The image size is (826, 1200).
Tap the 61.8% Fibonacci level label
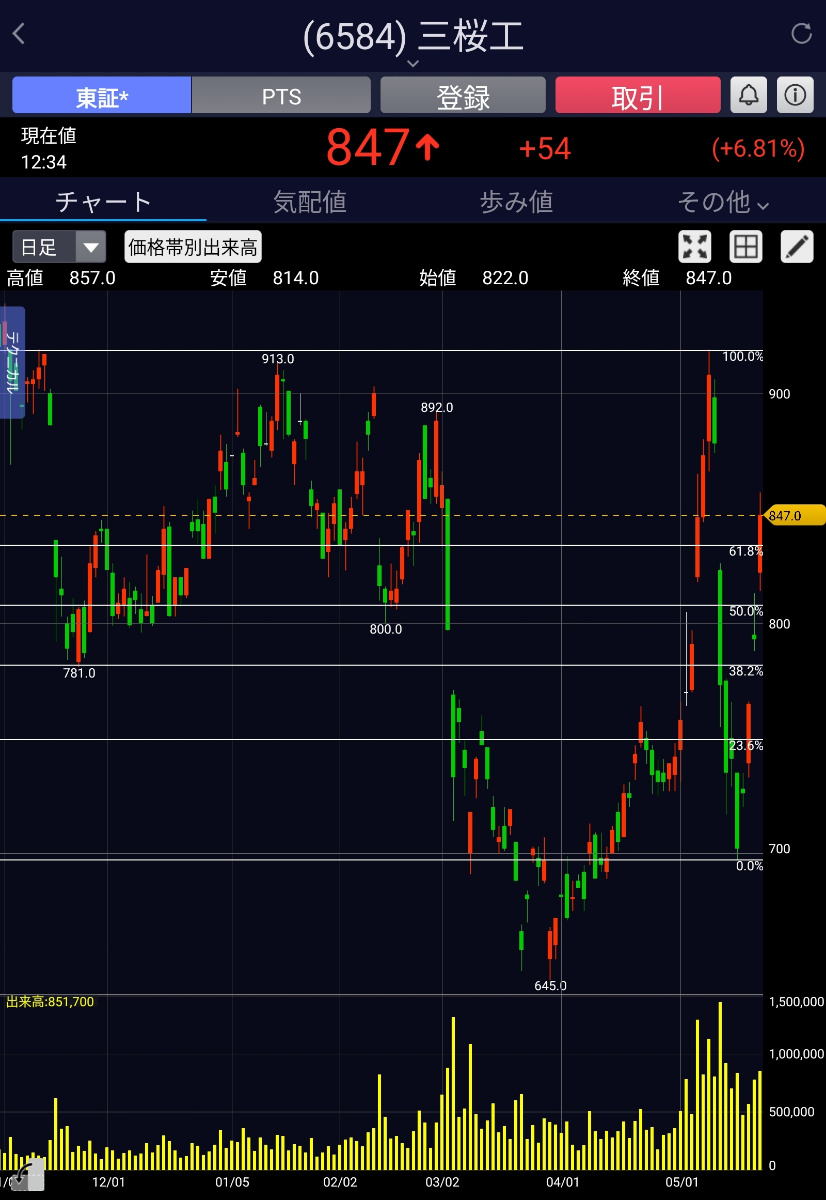pyautogui.click(x=745, y=551)
